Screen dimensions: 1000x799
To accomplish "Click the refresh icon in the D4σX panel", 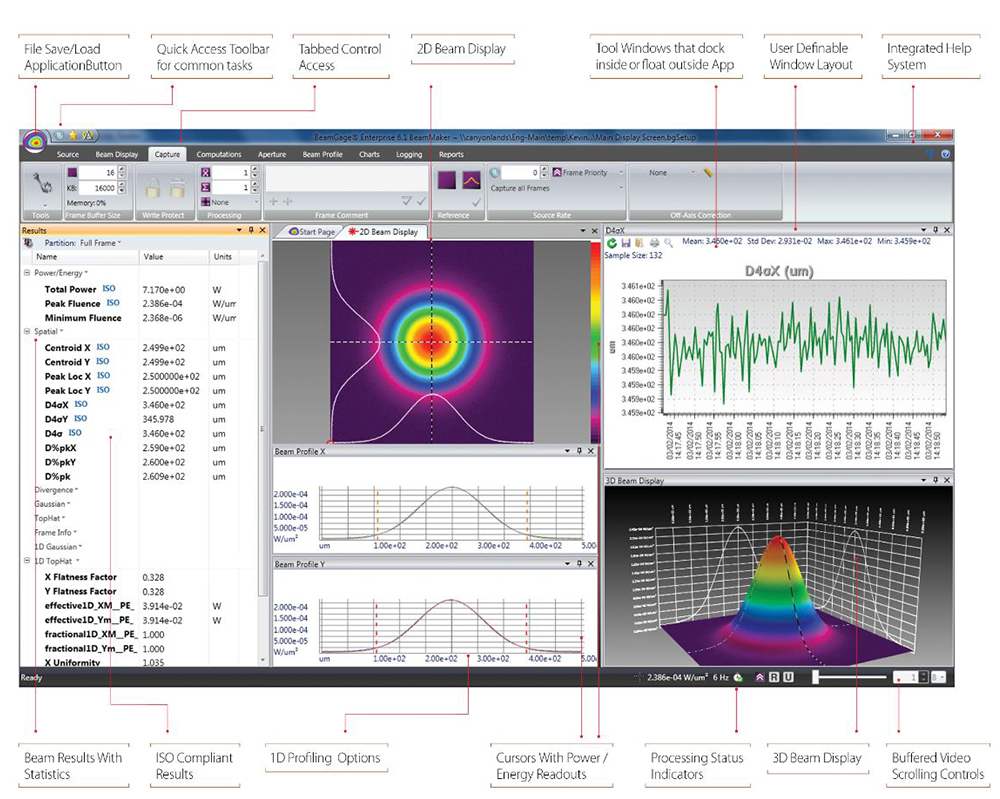I will click(612, 242).
